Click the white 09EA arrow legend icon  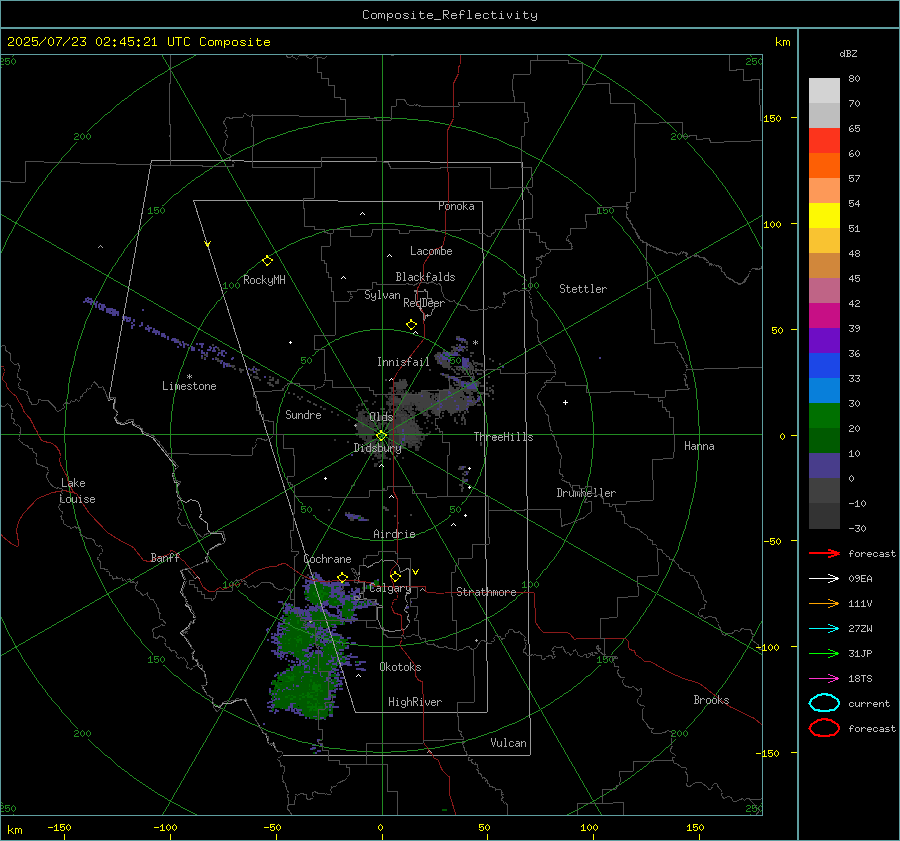point(824,578)
